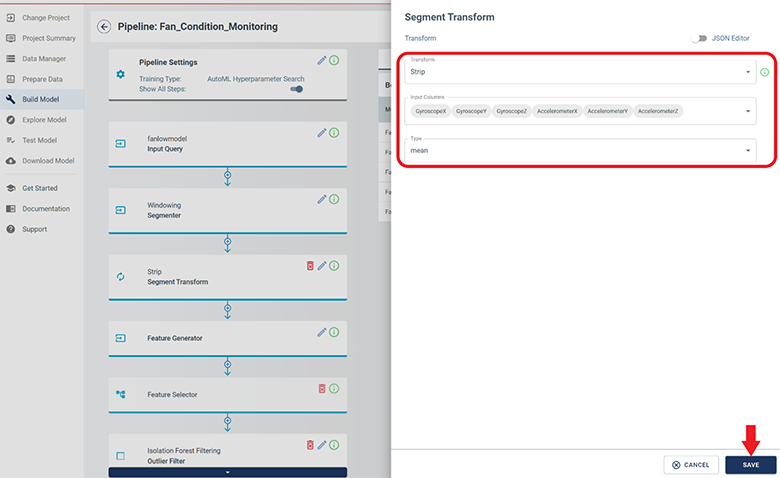
Task: Open info for fanlowmodel Input Query
Action: (334, 132)
